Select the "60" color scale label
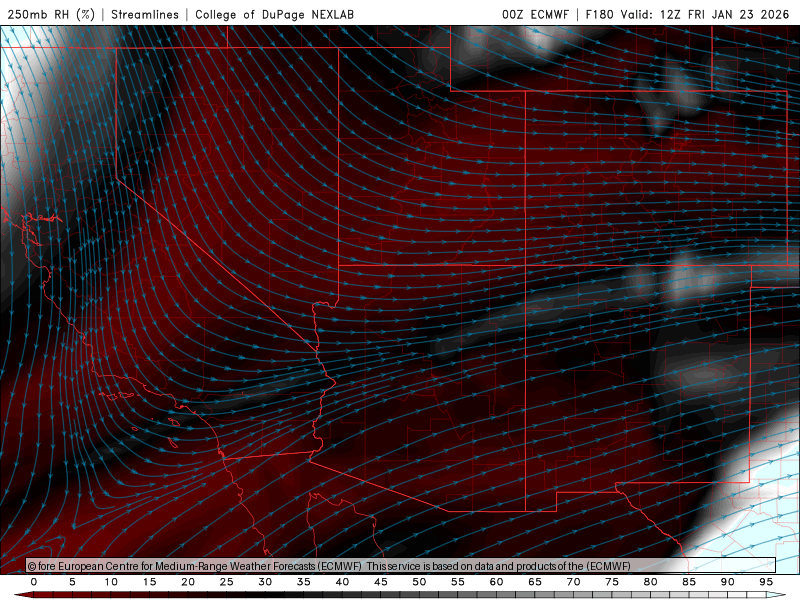Screen dimensions: 800x600 496,582
